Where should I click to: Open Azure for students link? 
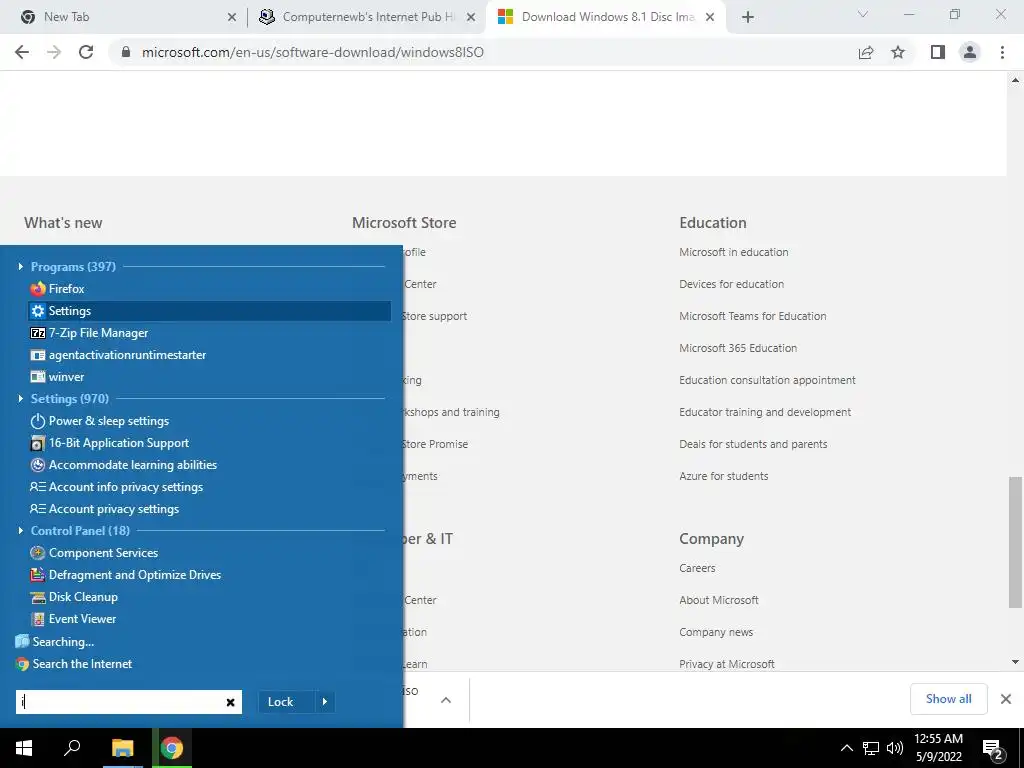pyautogui.click(x=724, y=476)
